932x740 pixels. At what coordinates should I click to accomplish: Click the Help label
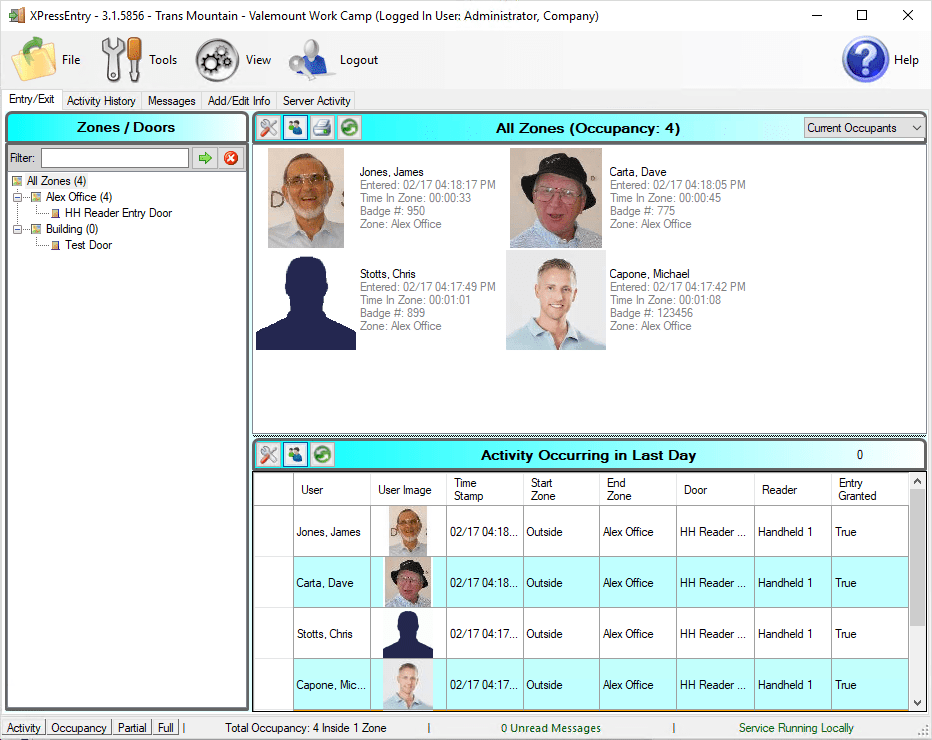906,59
